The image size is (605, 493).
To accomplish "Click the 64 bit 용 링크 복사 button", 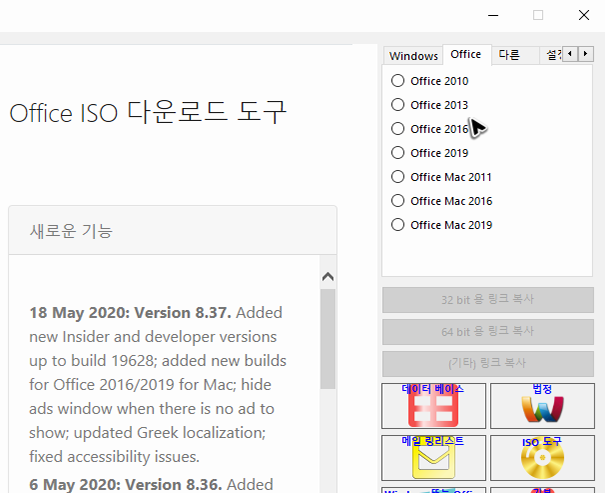I will click(x=488, y=332).
